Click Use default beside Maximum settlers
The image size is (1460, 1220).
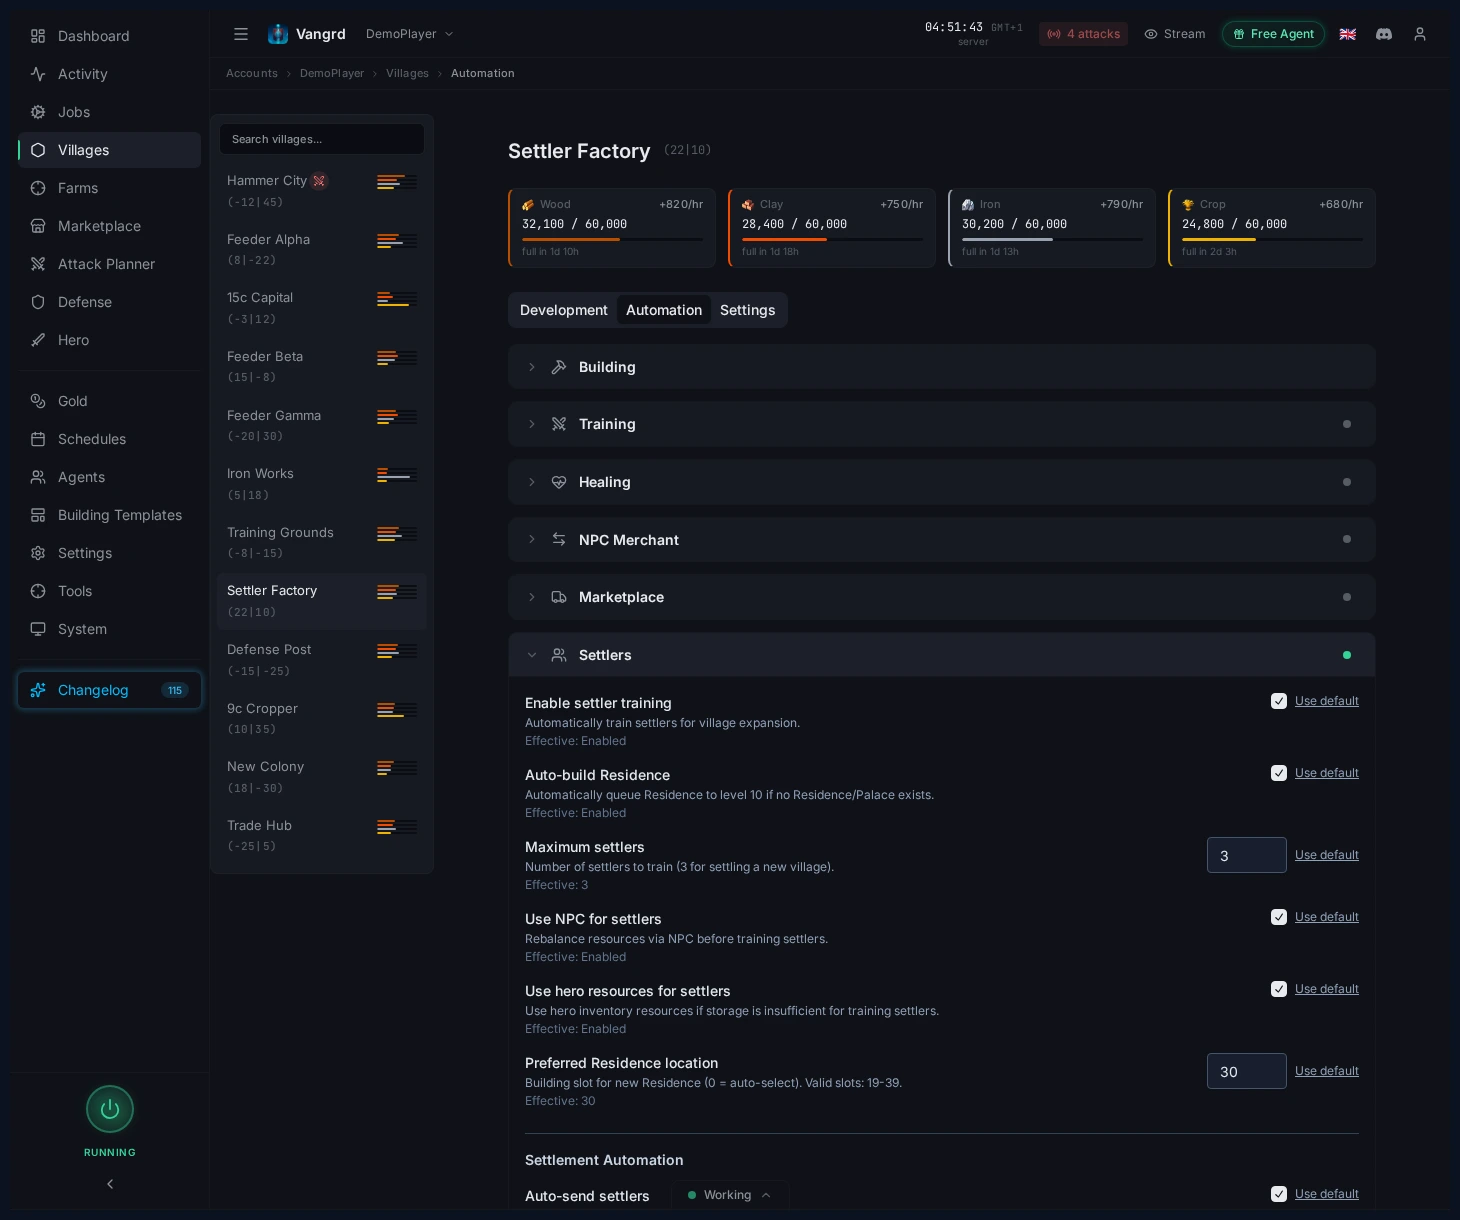(x=1327, y=855)
